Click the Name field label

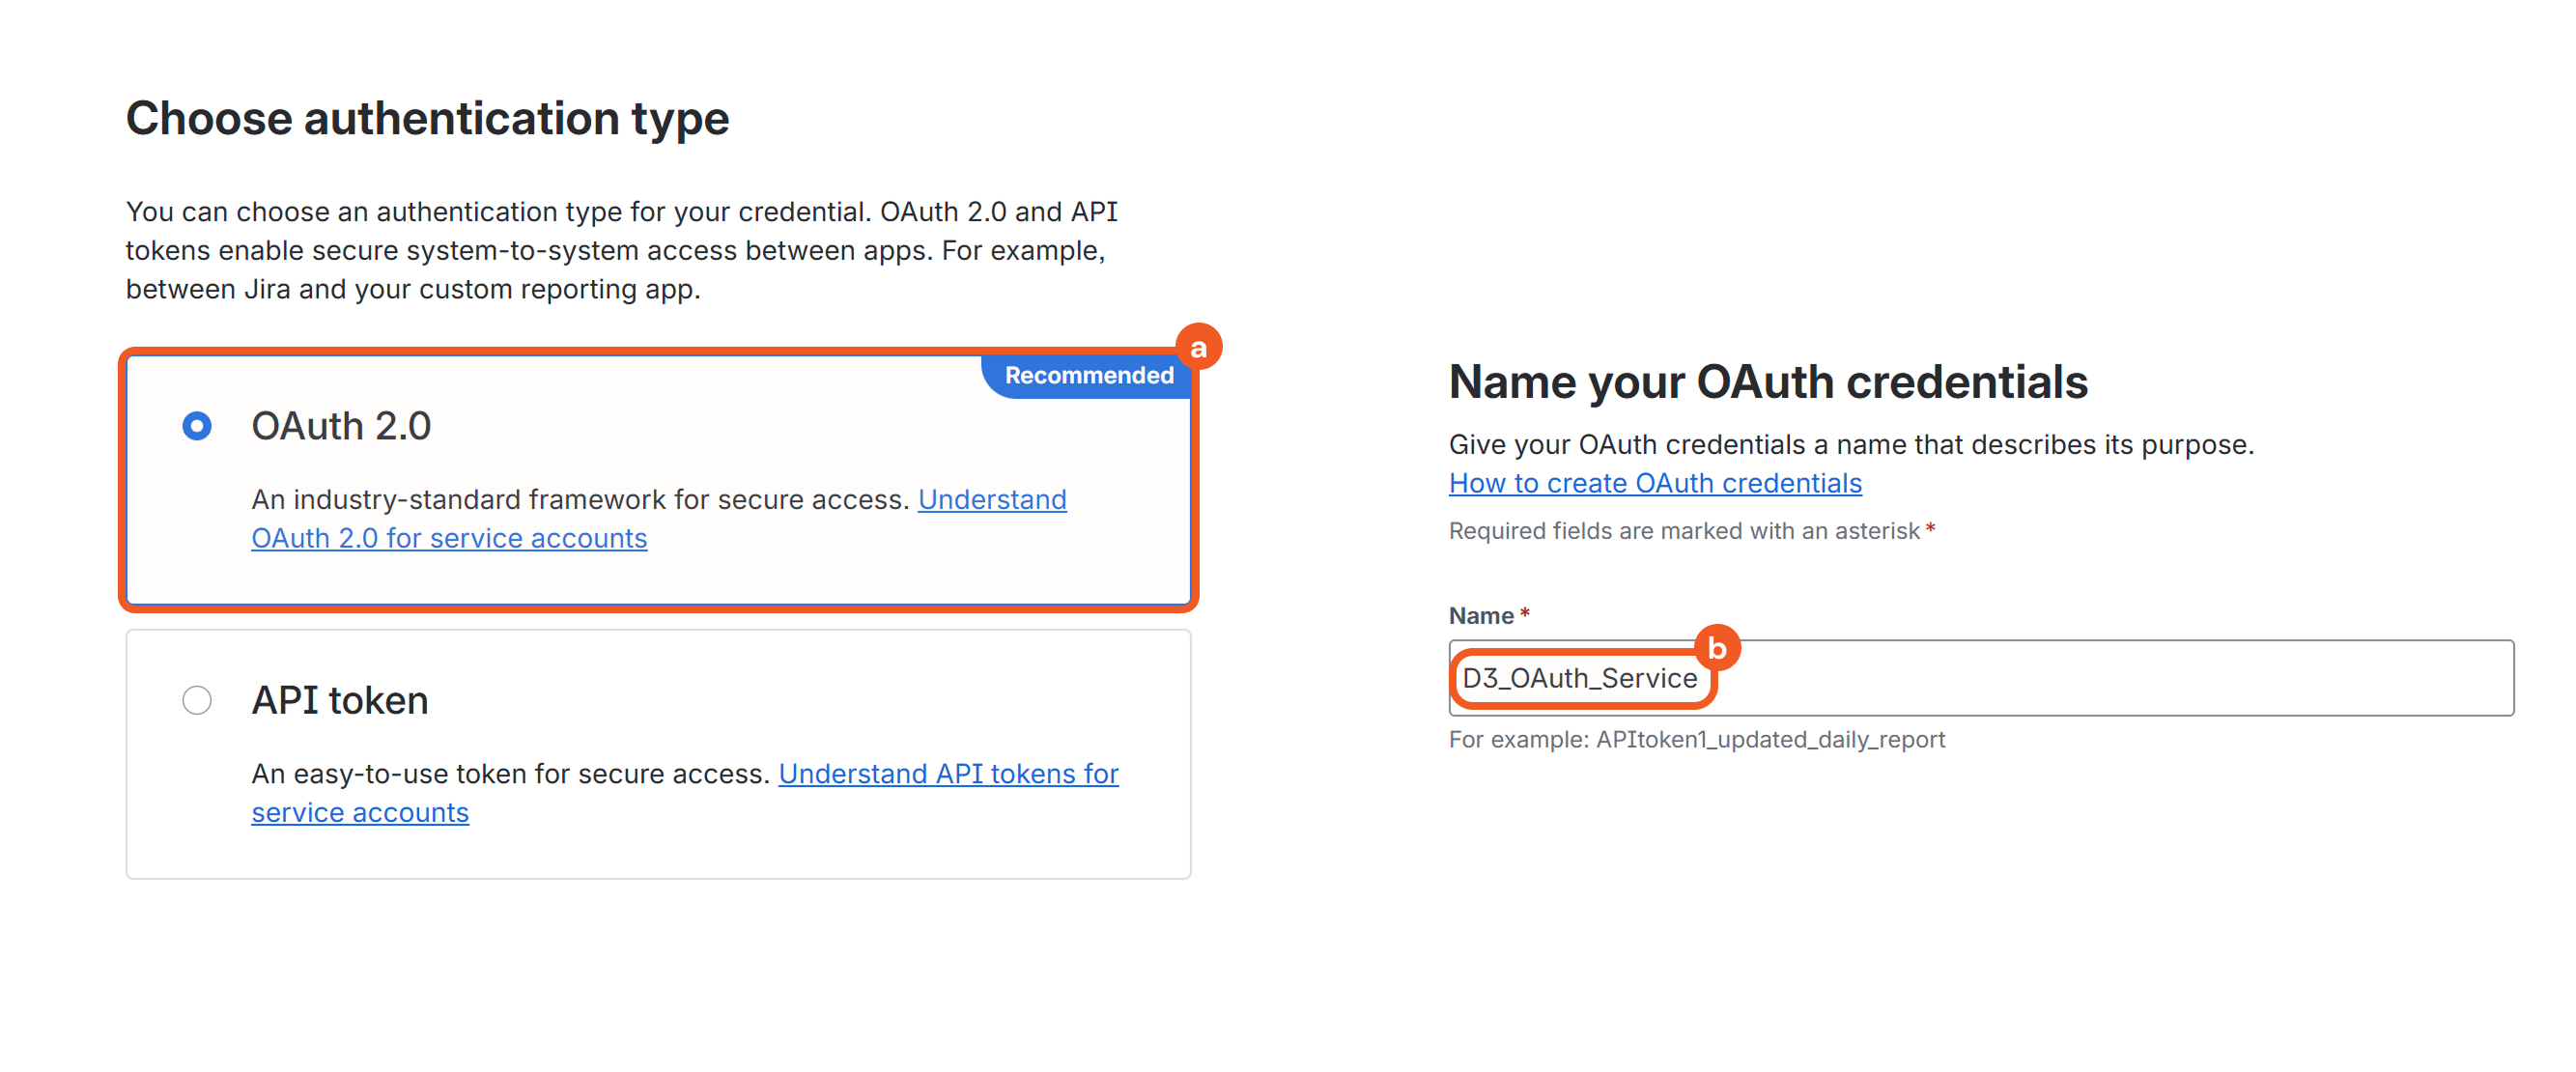(x=1481, y=616)
